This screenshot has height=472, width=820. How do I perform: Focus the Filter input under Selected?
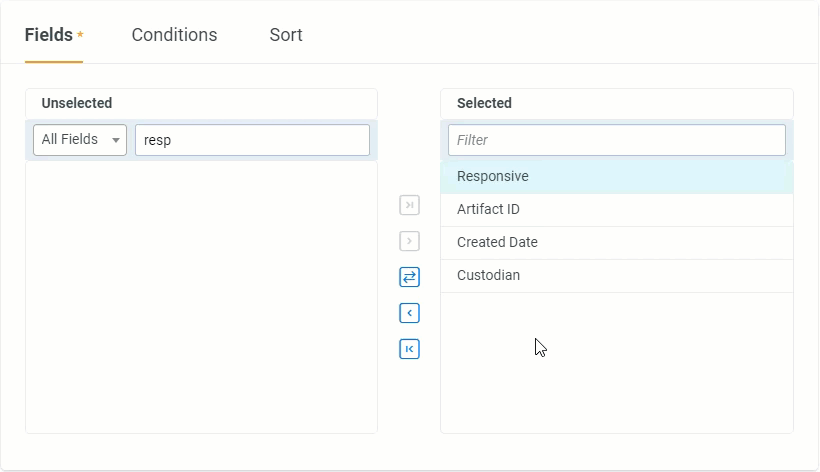tap(616, 140)
